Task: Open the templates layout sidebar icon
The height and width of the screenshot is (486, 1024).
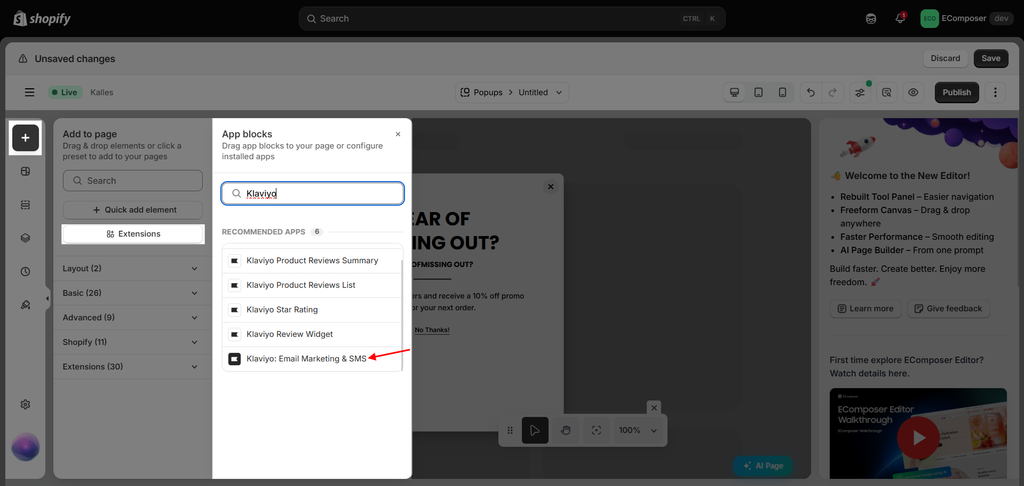Action: [25, 171]
